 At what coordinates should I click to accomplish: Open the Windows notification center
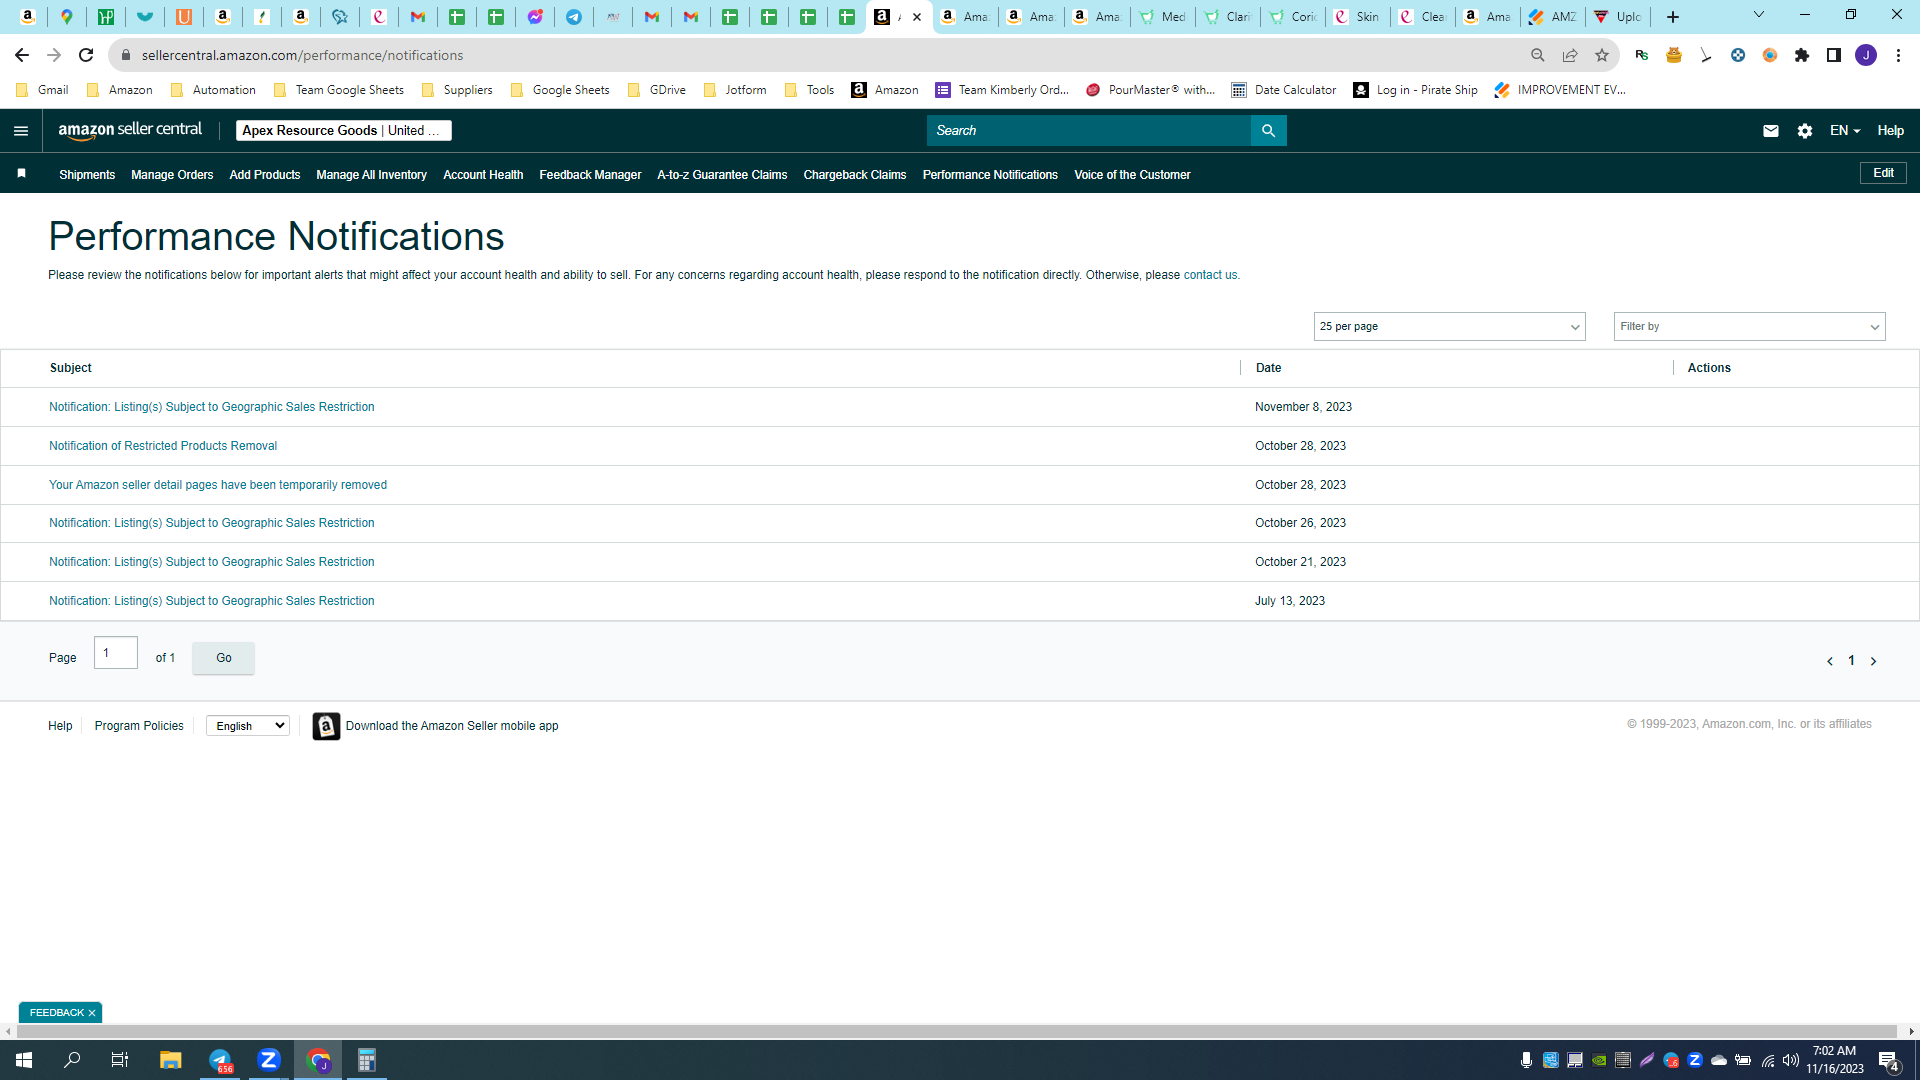tap(1889, 1061)
